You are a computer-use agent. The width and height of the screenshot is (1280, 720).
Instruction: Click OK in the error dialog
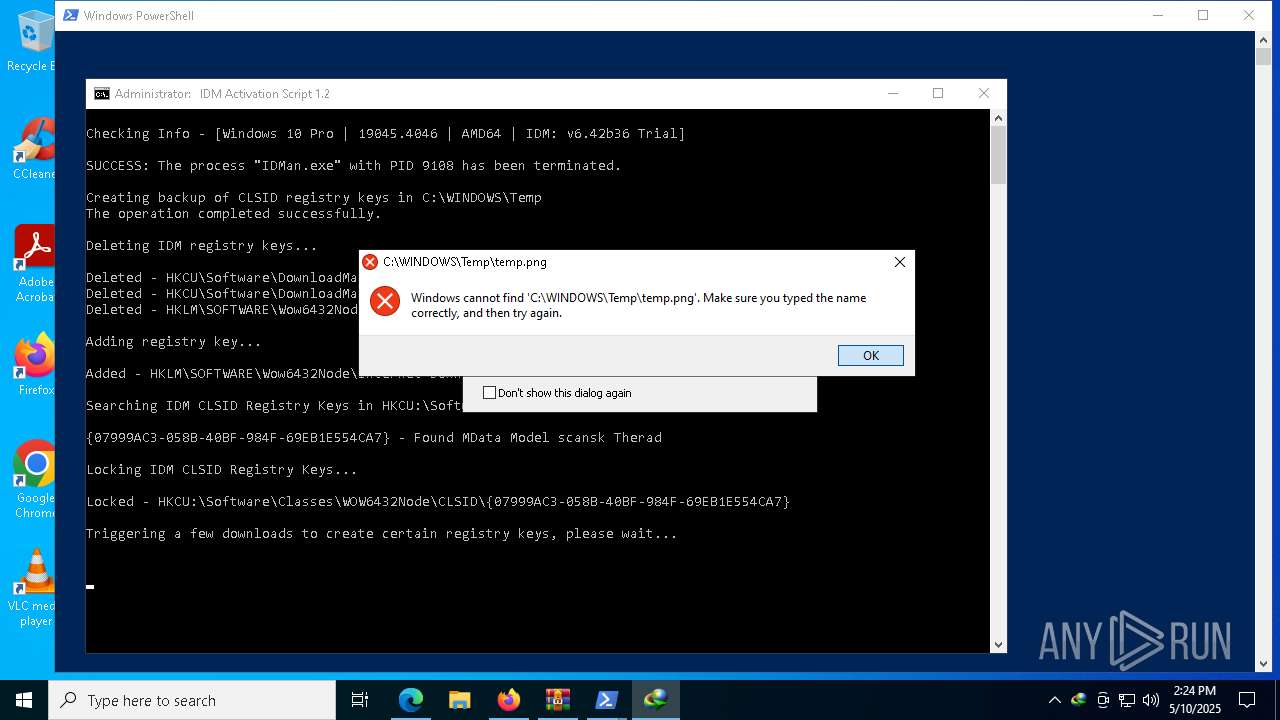point(870,355)
